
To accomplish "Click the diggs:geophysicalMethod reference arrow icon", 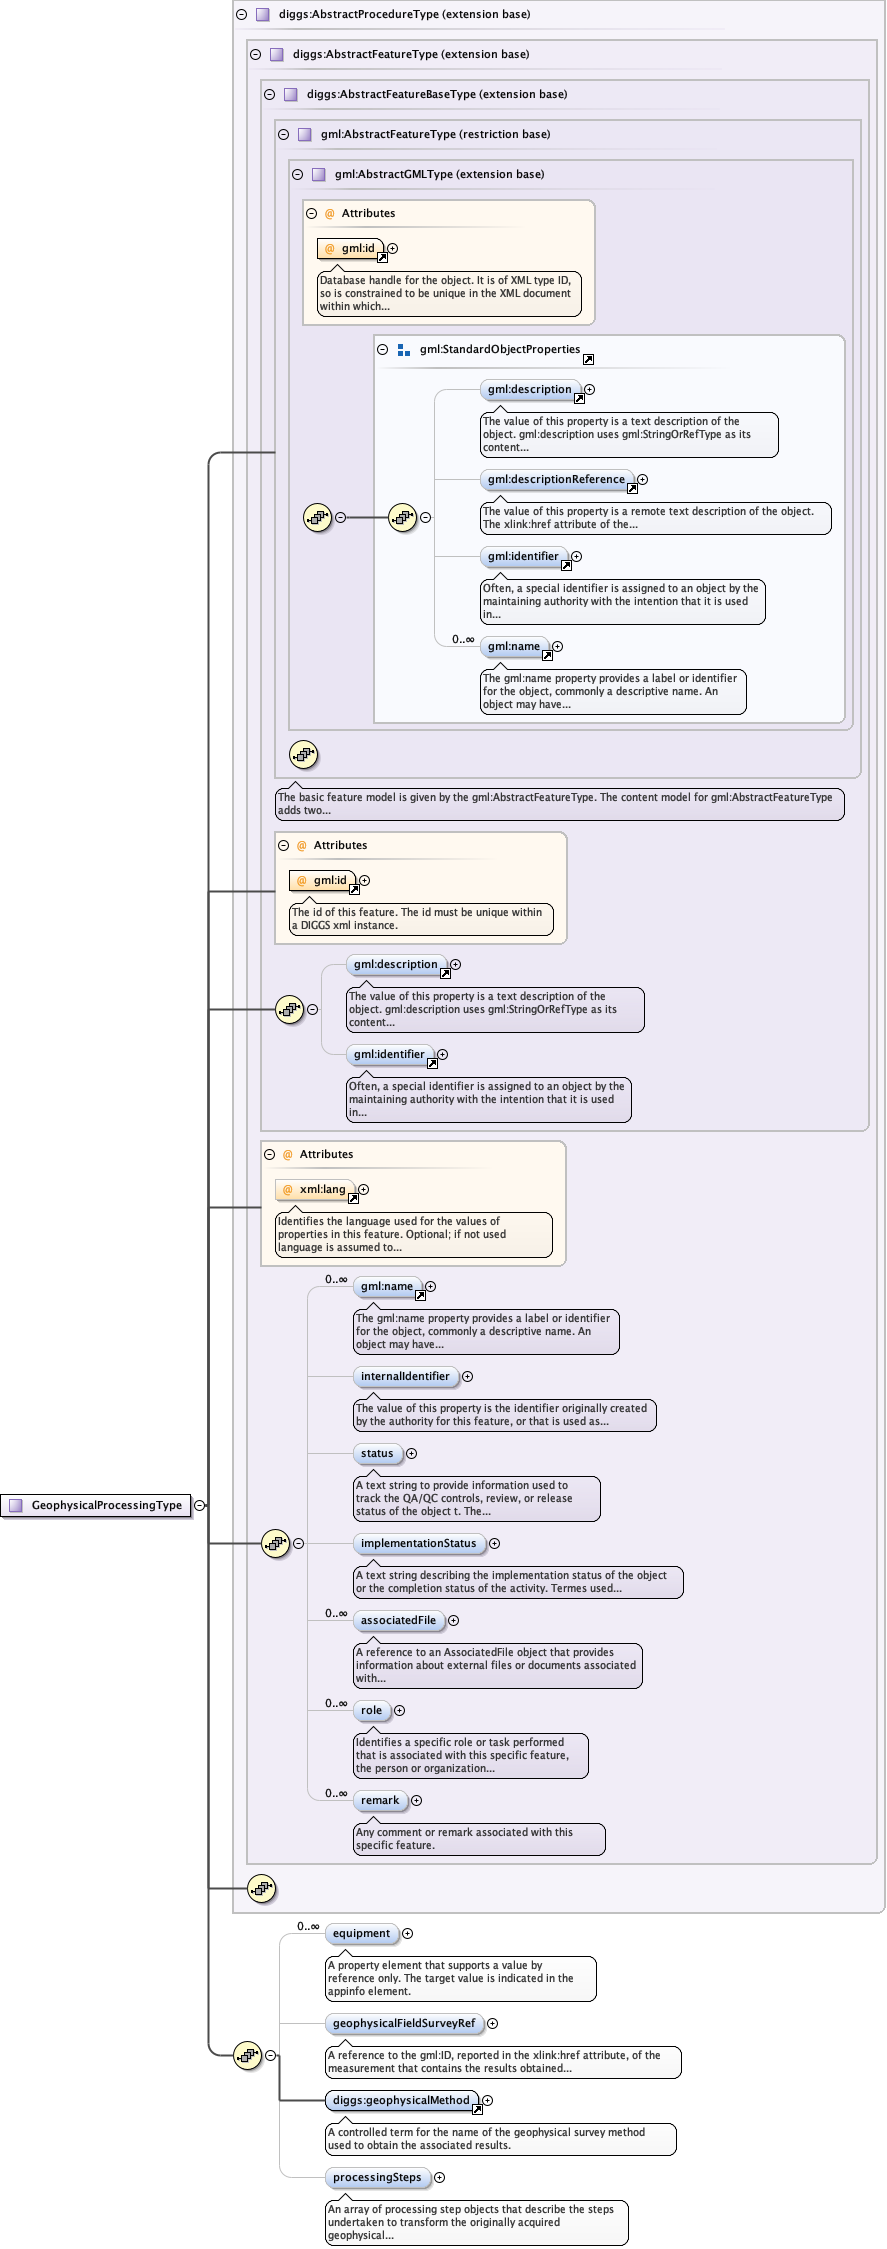I will pos(477,2110).
